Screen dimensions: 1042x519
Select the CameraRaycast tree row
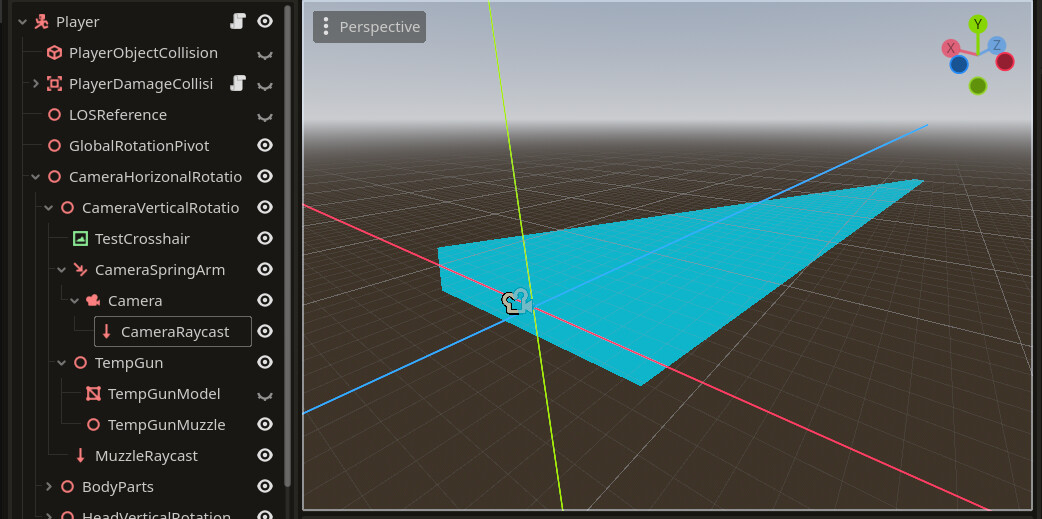(x=173, y=332)
